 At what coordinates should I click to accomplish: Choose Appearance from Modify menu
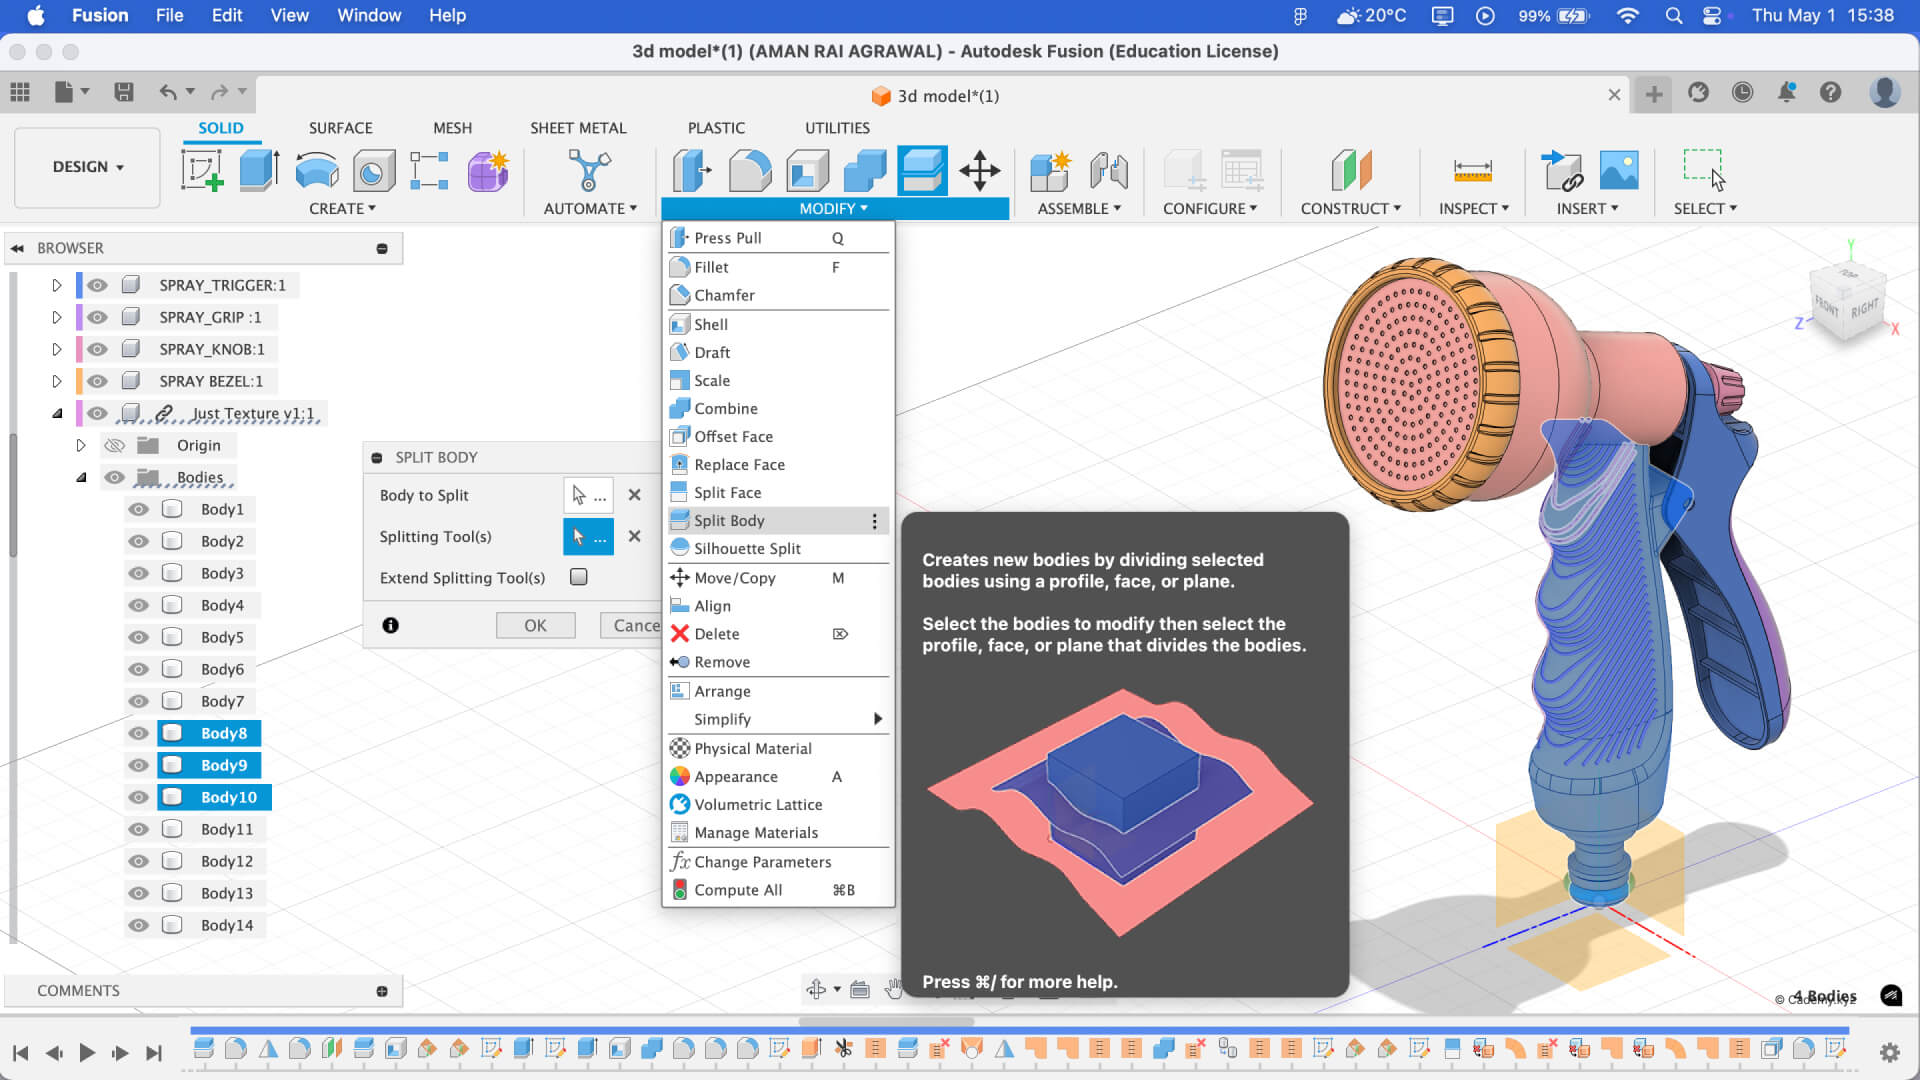coord(778,776)
